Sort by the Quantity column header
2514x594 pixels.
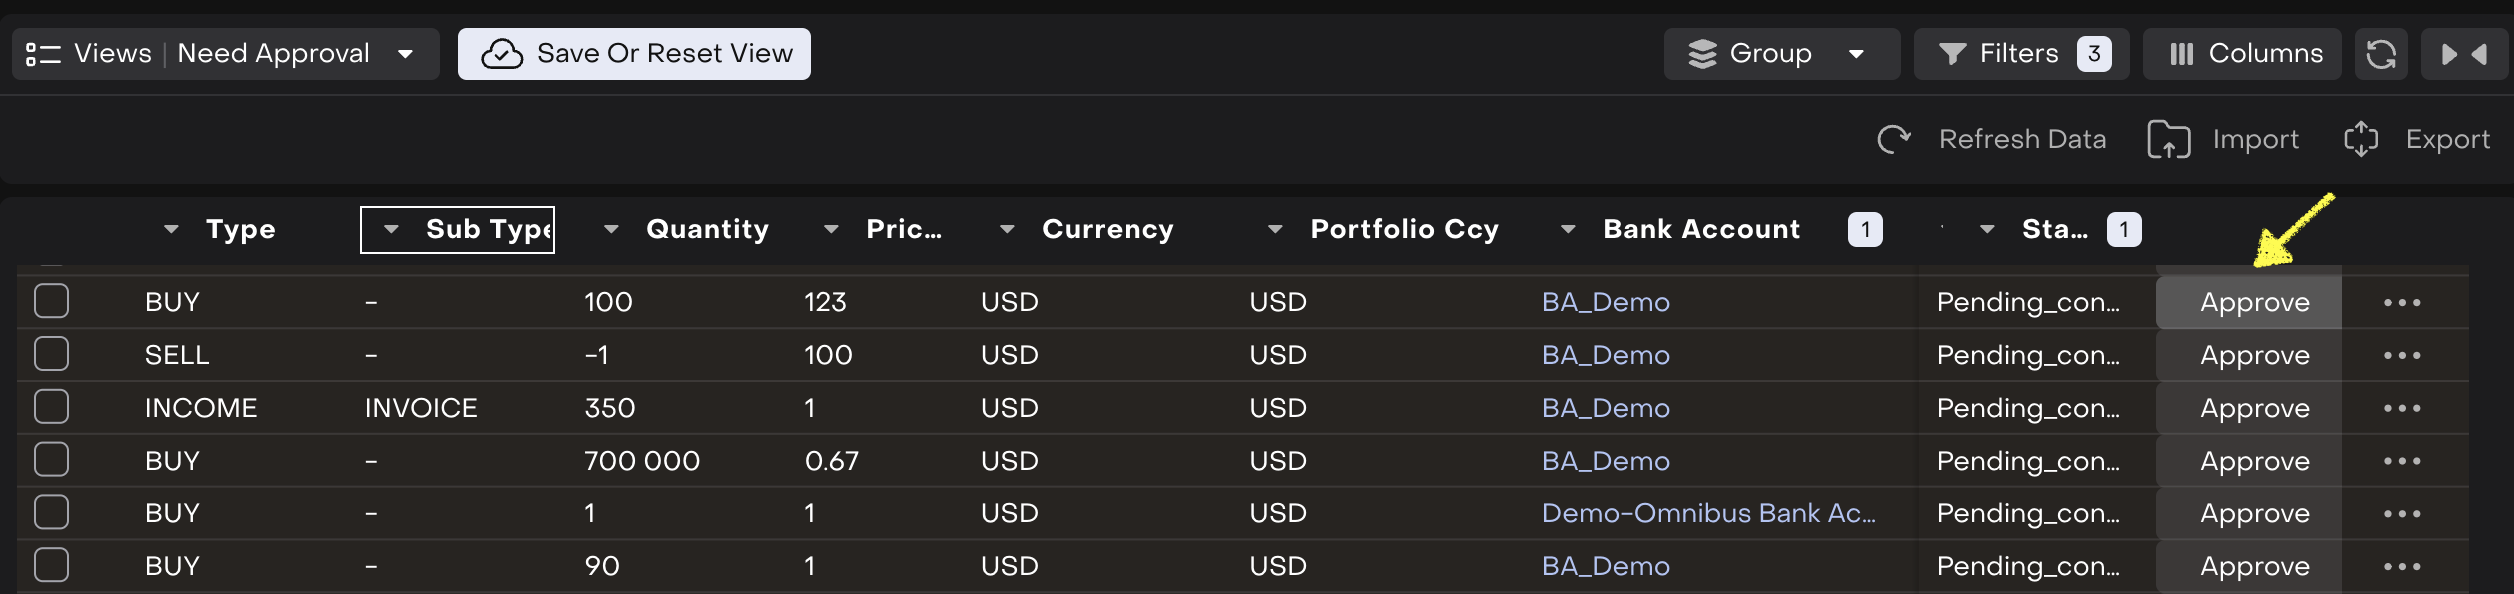[x=707, y=229]
